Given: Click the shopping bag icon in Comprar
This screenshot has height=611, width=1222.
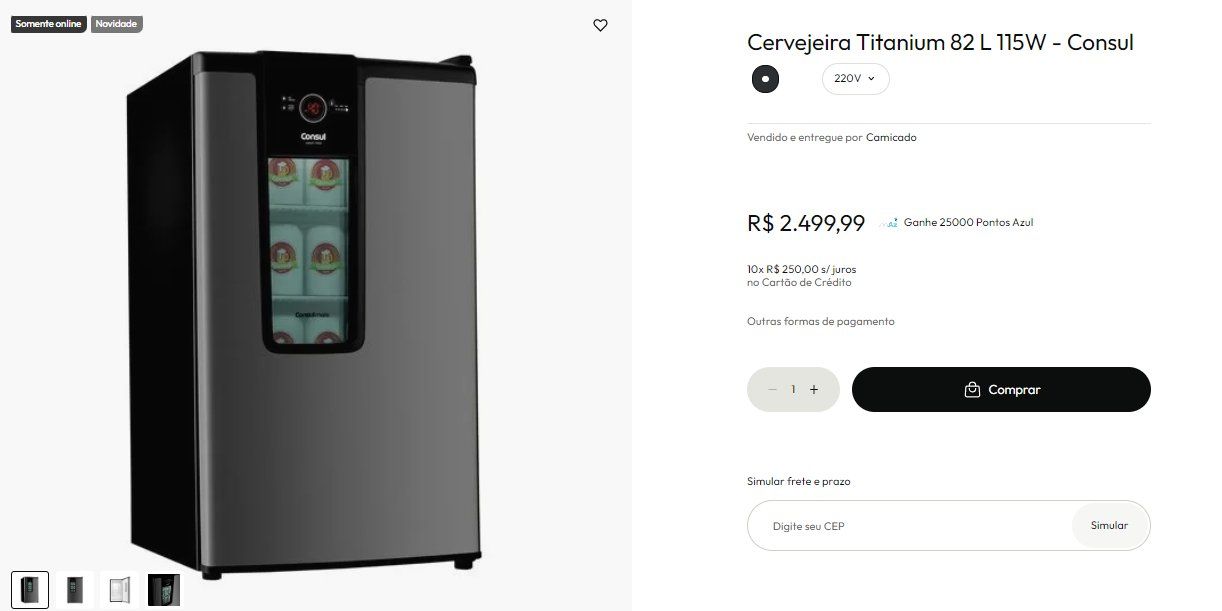Looking at the screenshot, I should (972, 390).
